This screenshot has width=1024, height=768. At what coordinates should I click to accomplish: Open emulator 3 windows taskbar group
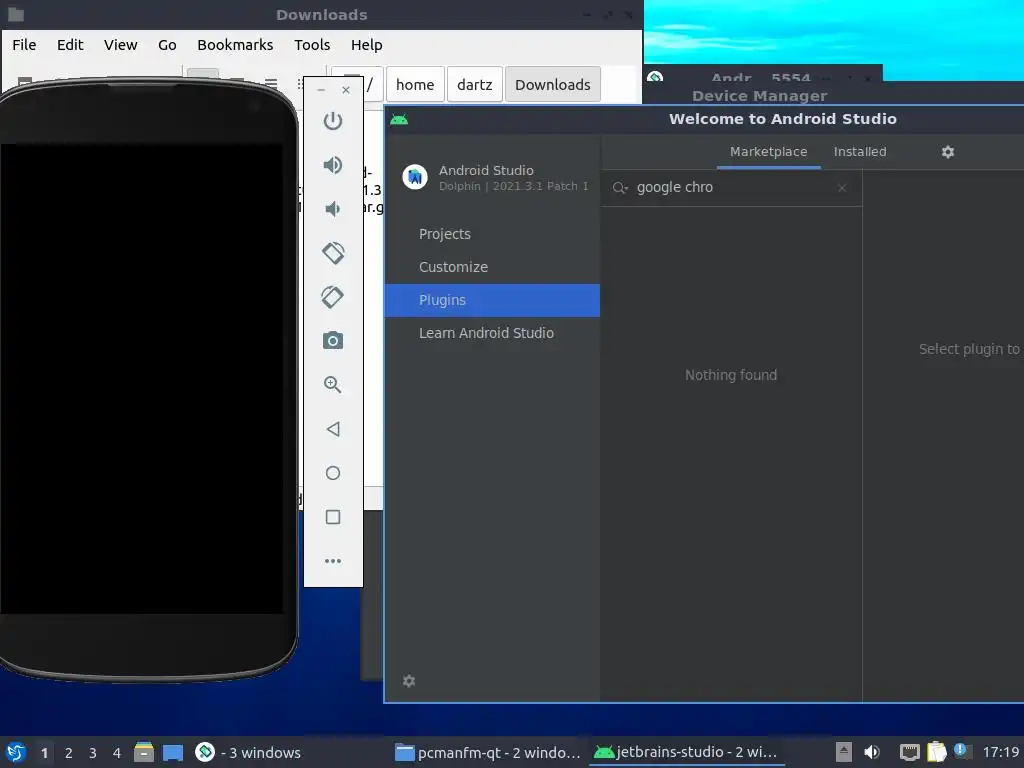click(x=248, y=752)
